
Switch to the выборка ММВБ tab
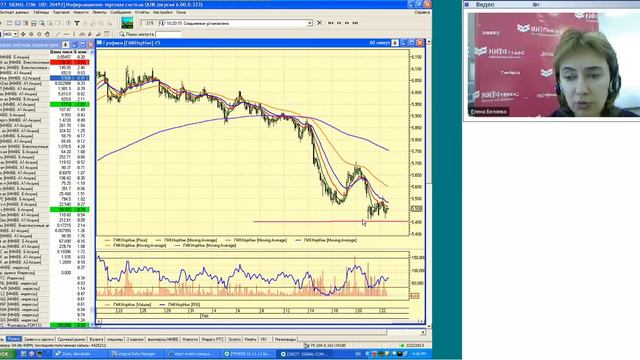(x=162, y=339)
